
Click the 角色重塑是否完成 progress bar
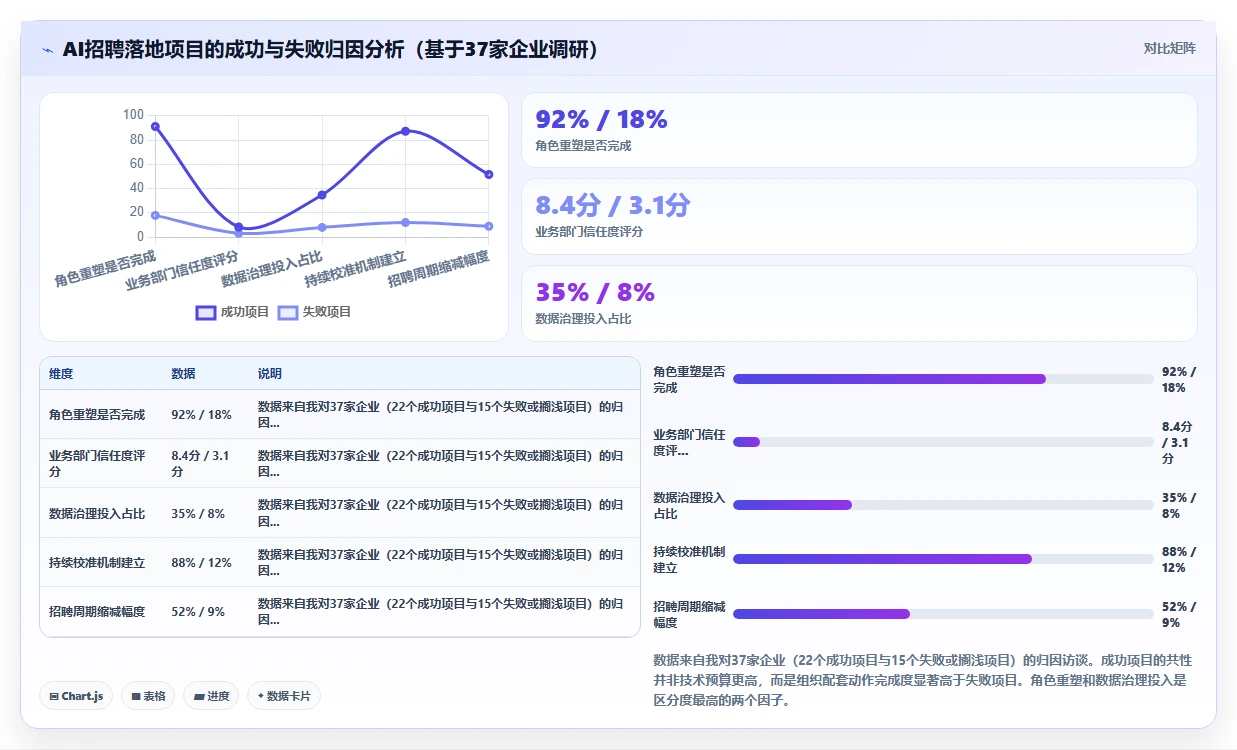[x=943, y=379]
